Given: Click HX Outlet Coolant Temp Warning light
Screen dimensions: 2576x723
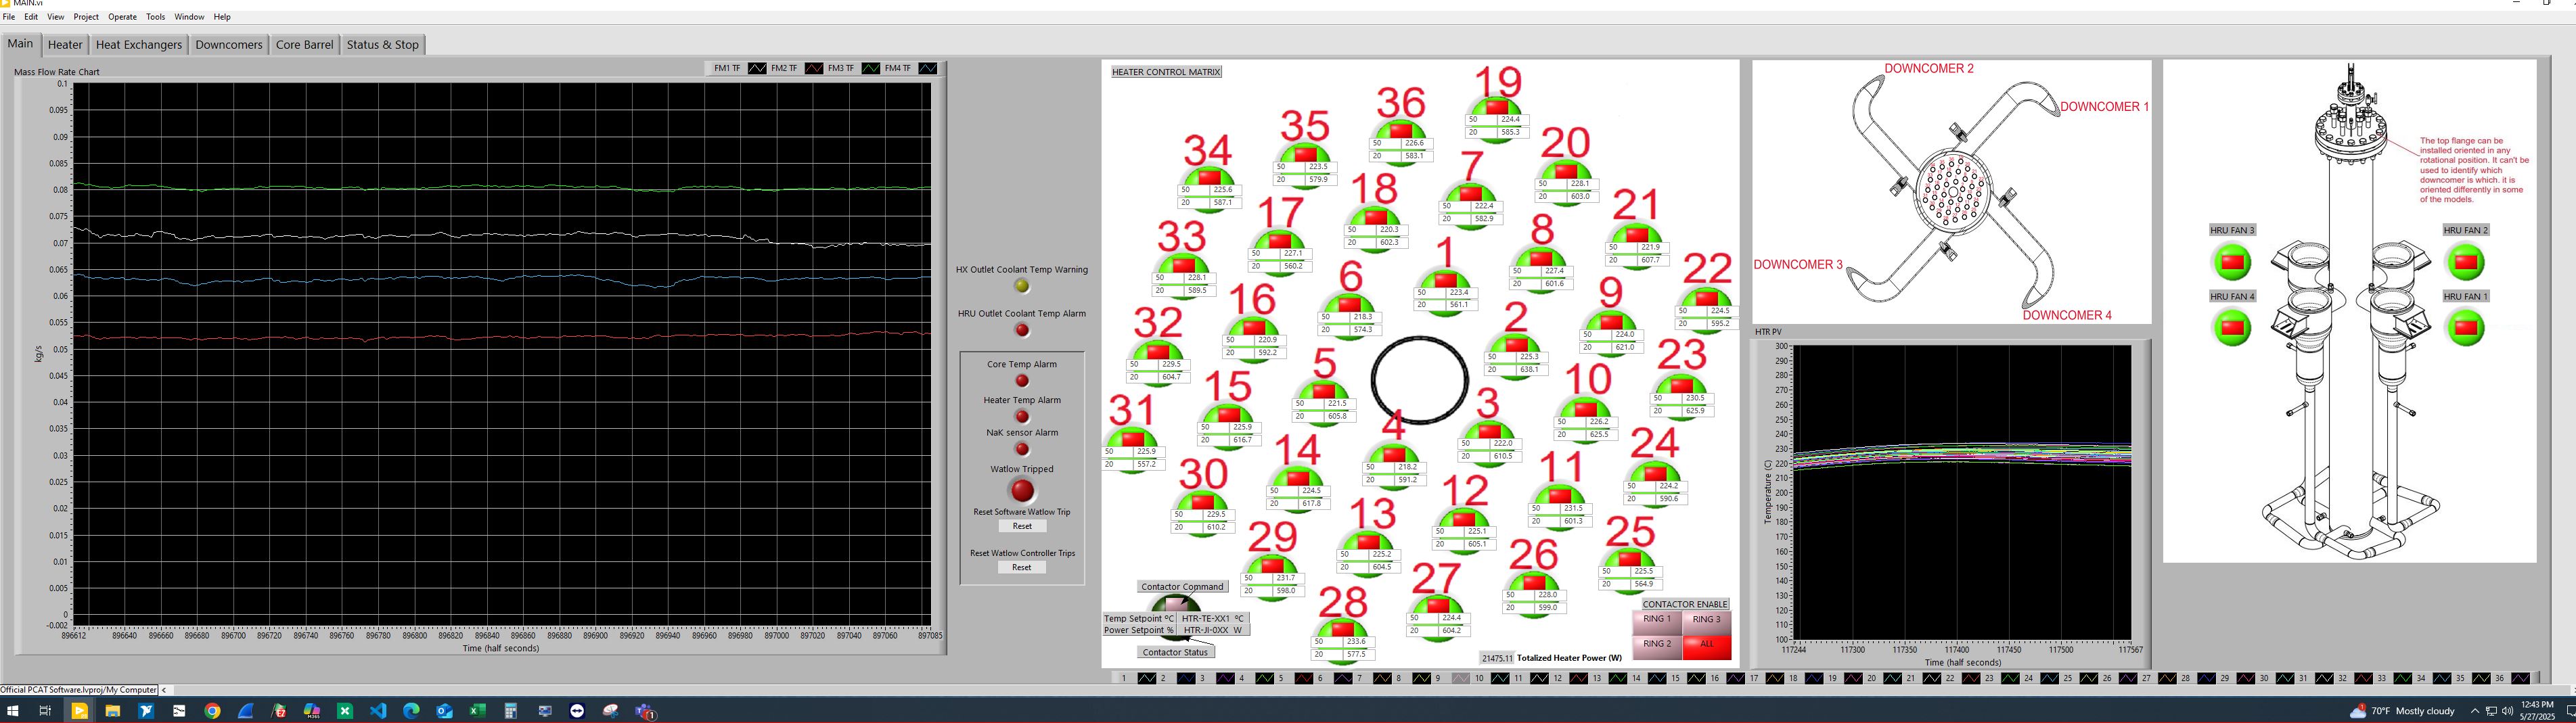Looking at the screenshot, I should point(1022,287).
